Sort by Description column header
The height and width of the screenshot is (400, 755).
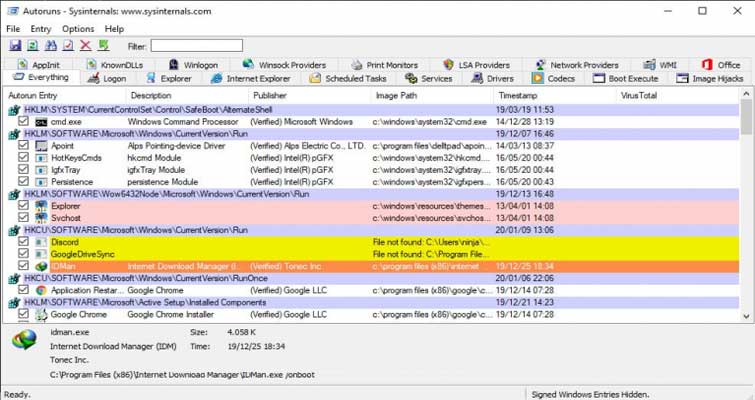187,95
